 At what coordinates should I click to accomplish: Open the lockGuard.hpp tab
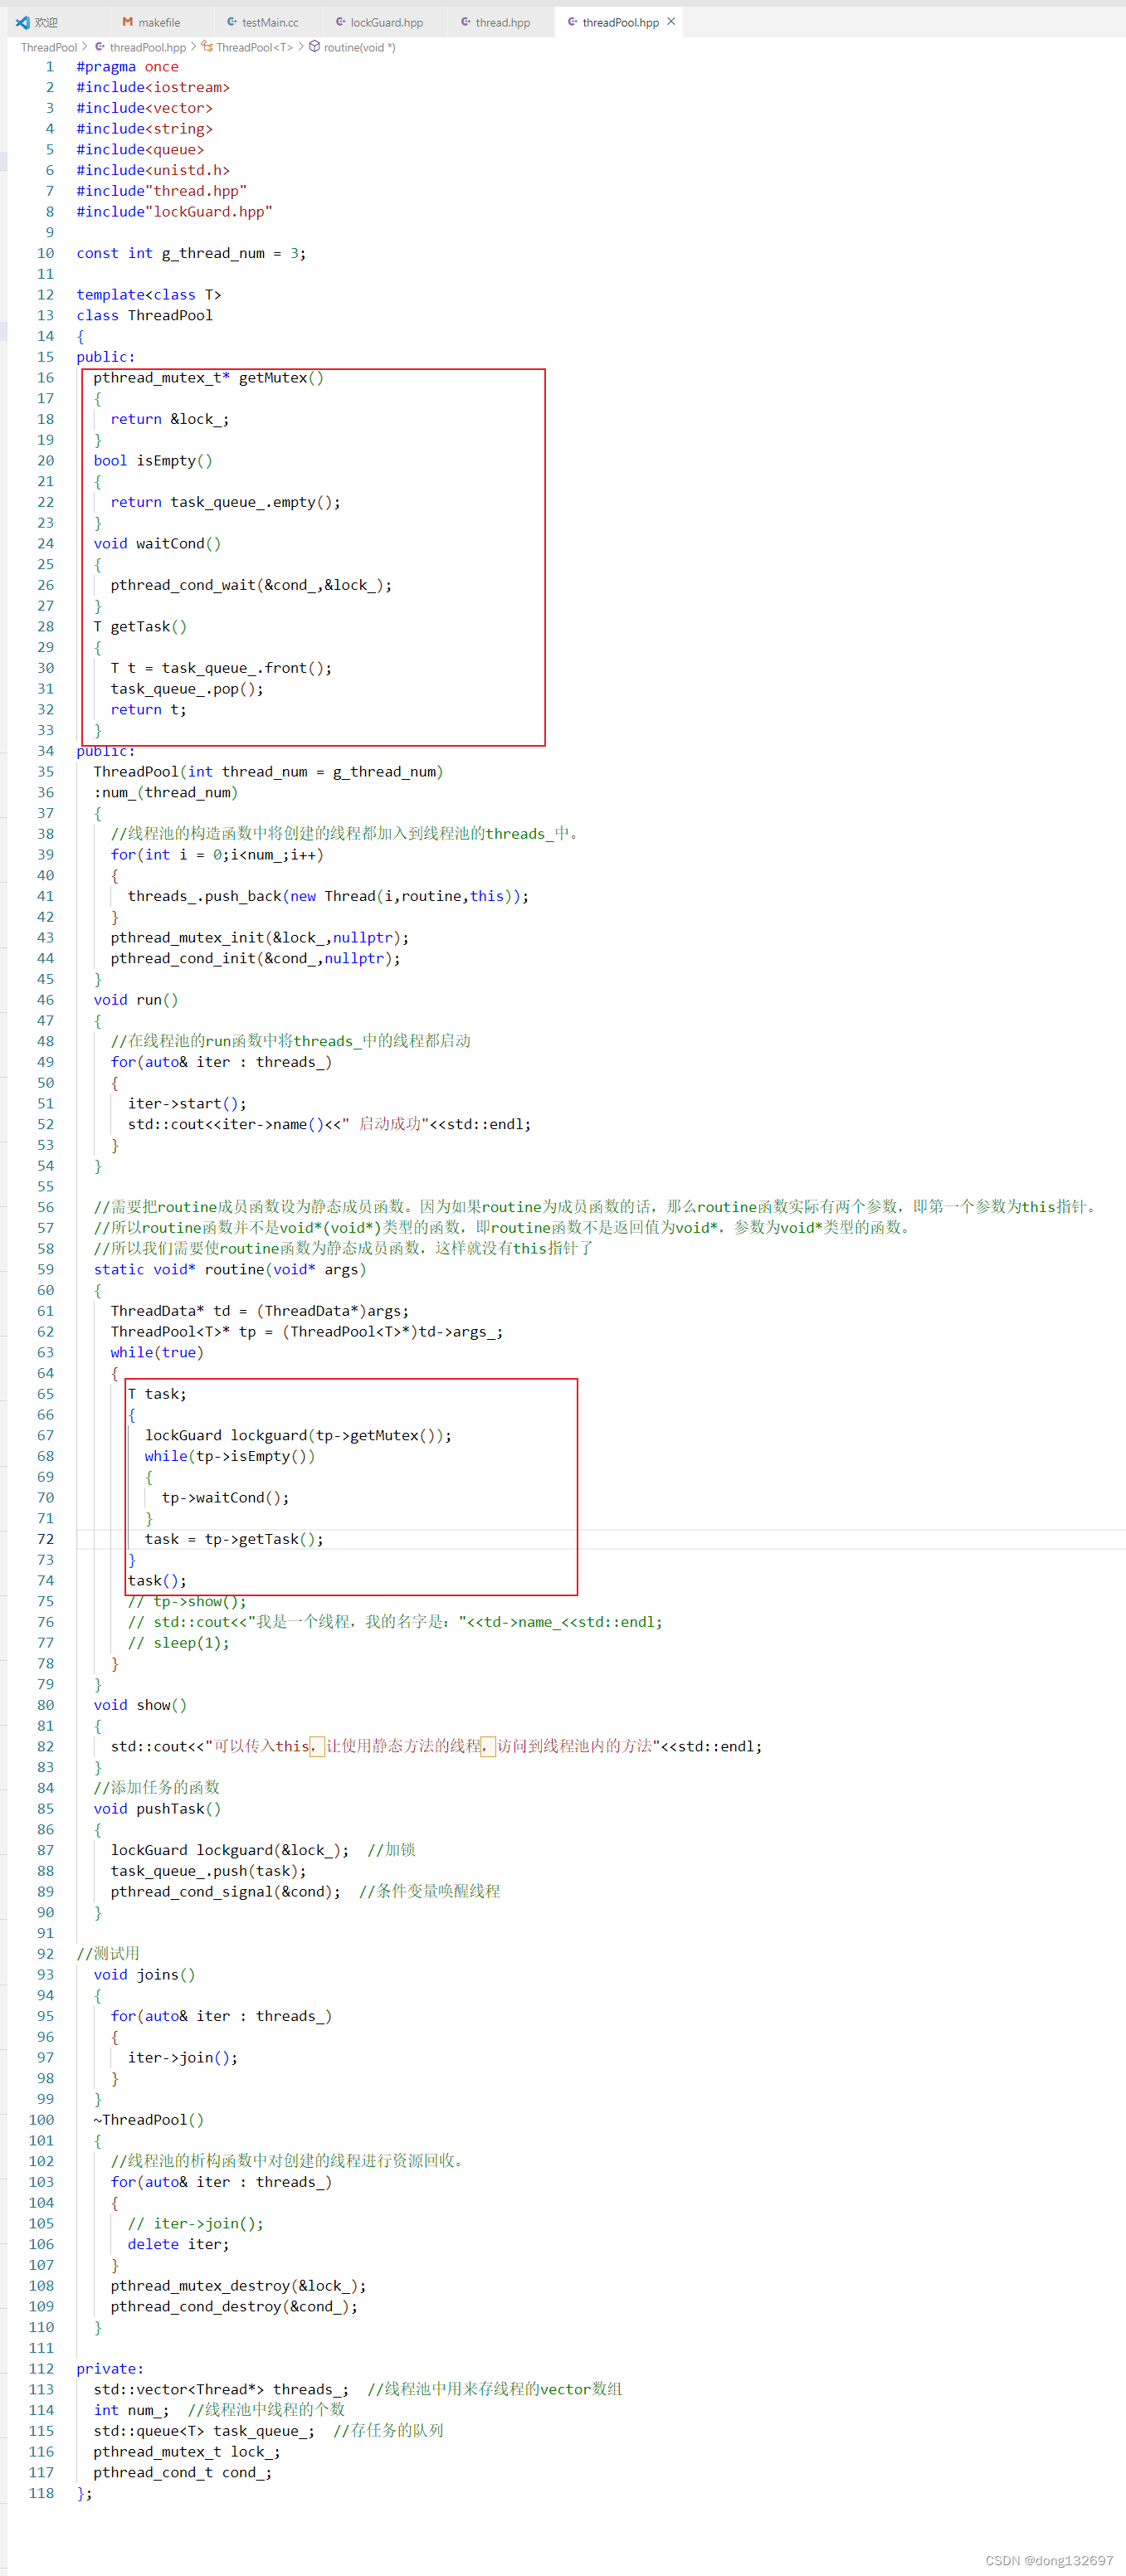click(x=386, y=22)
